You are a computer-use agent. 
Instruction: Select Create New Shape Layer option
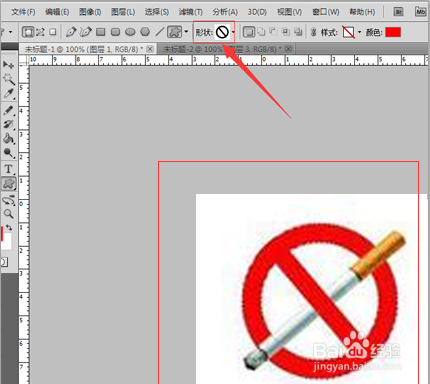pos(249,32)
